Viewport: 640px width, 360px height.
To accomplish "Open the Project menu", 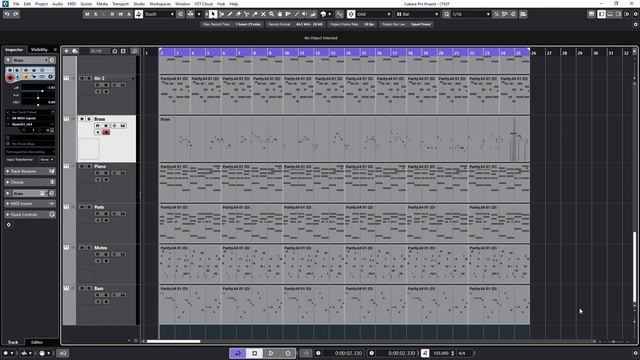I will tap(41, 4).
